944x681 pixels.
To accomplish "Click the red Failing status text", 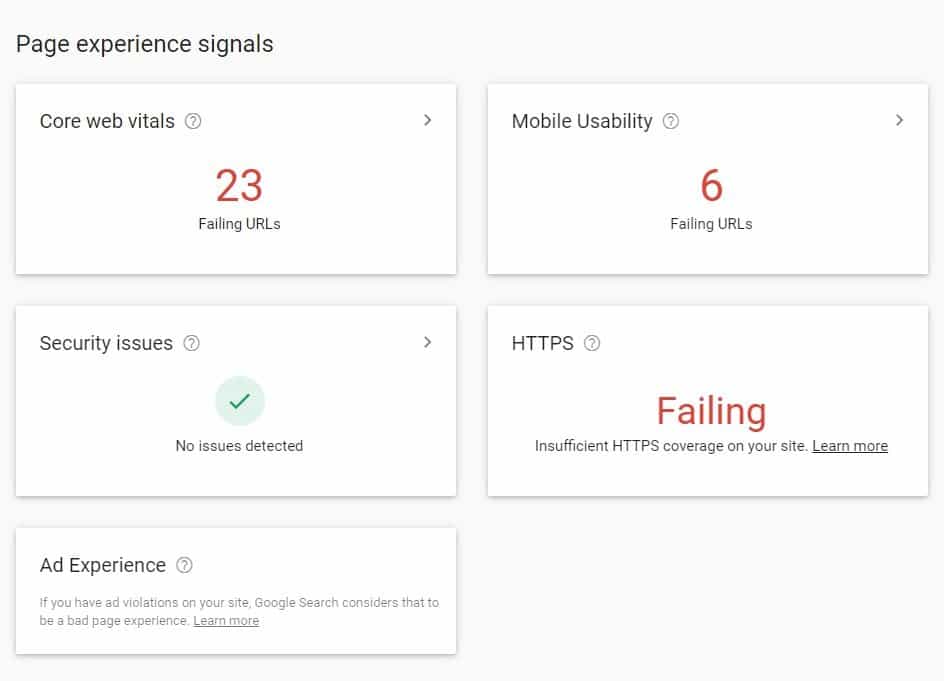I will [x=711, y=412].
